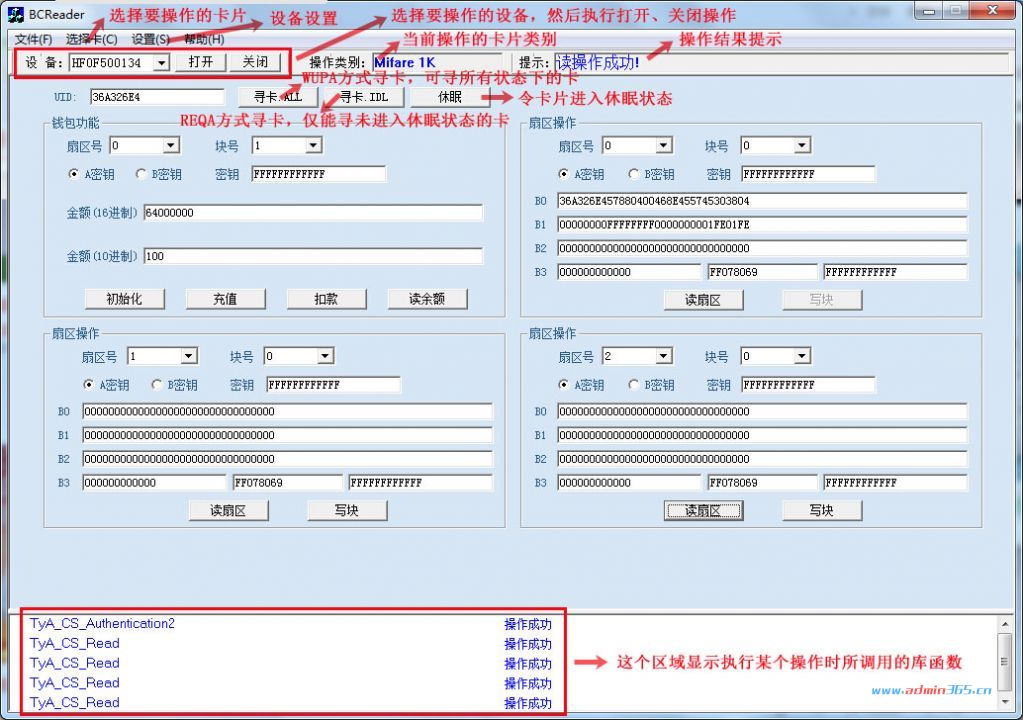Click 写块 button in sector 1 panel

347,510
